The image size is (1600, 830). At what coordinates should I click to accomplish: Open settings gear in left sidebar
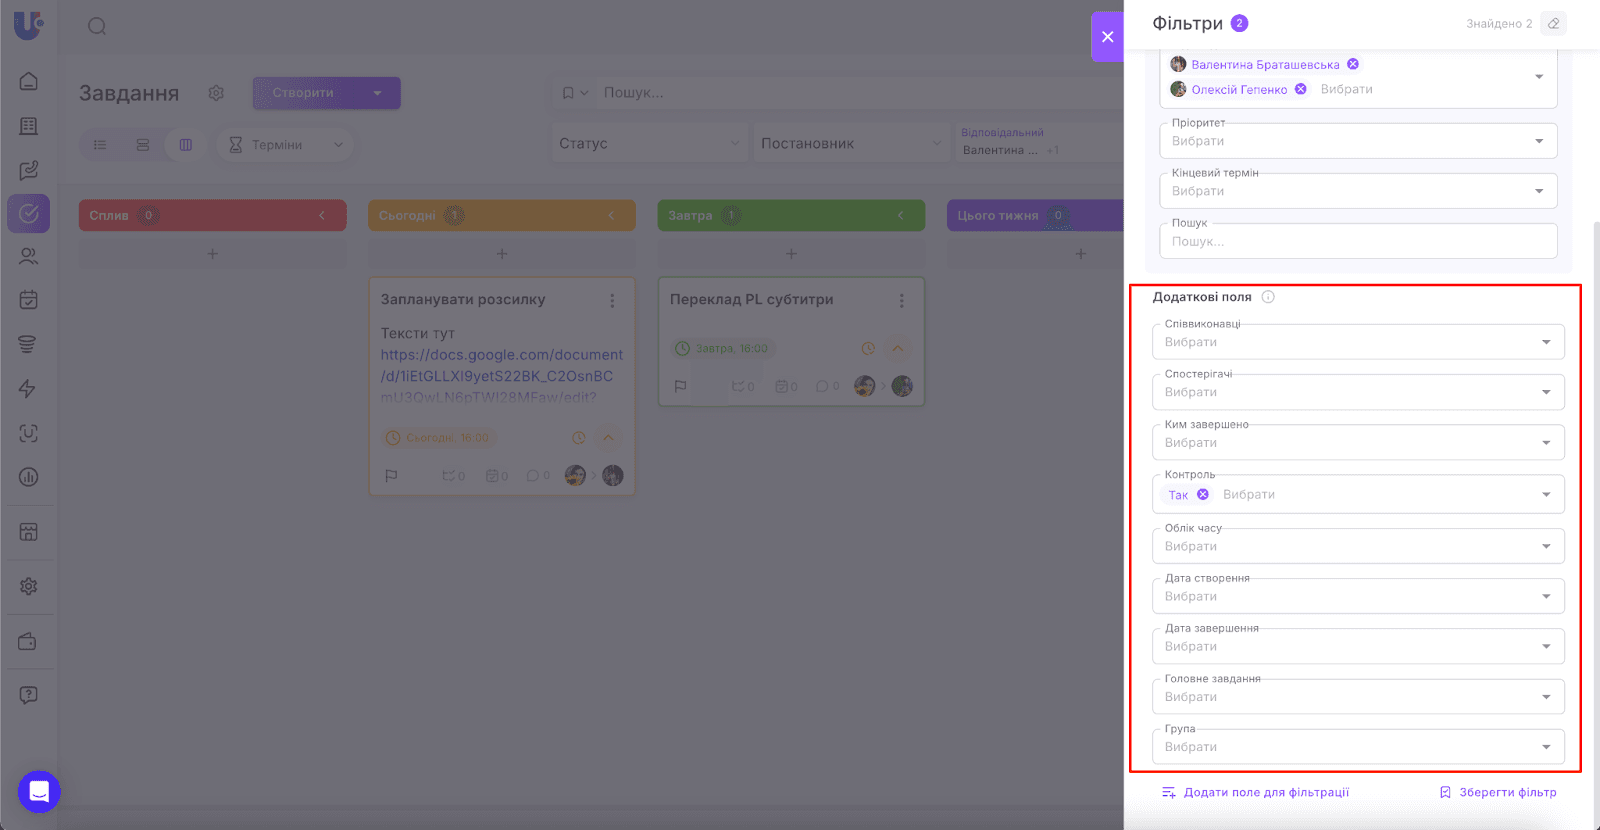[29, 586]
